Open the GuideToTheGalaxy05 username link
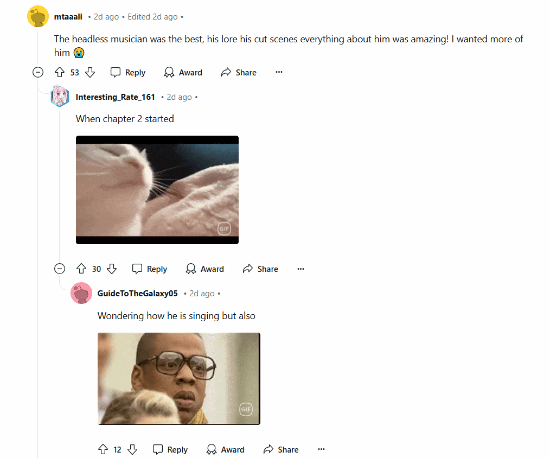The width and height of the screenshot is (550, 458). 138,293
